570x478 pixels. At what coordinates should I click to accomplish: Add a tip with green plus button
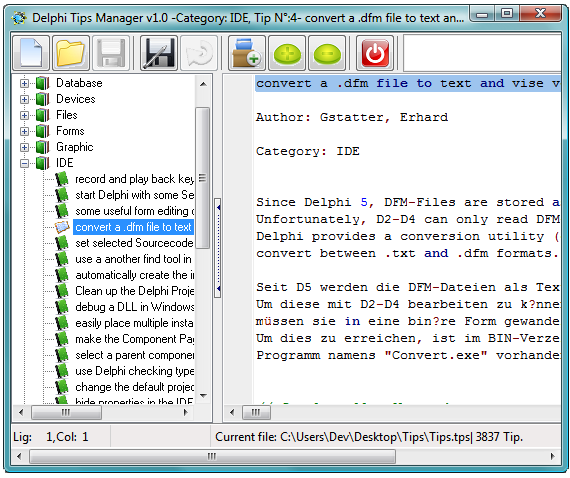[x=287, y=53]
